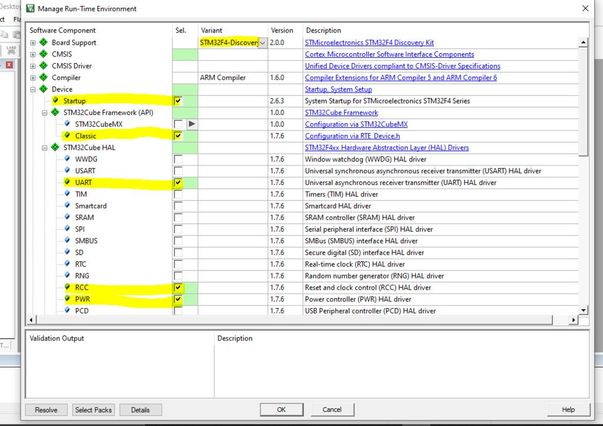Click the TIM component icon

point(67,194)
